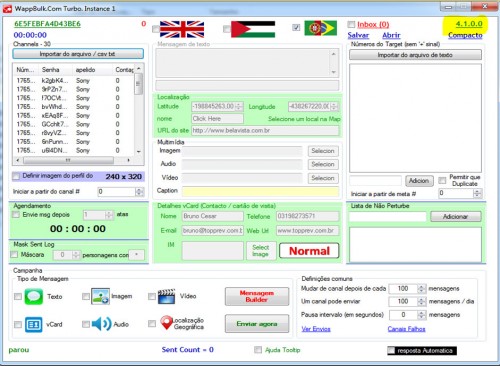500x366 pixels.
Task: Enable Ajuda Tooltip checkbox
Action: tap(258, 350)
